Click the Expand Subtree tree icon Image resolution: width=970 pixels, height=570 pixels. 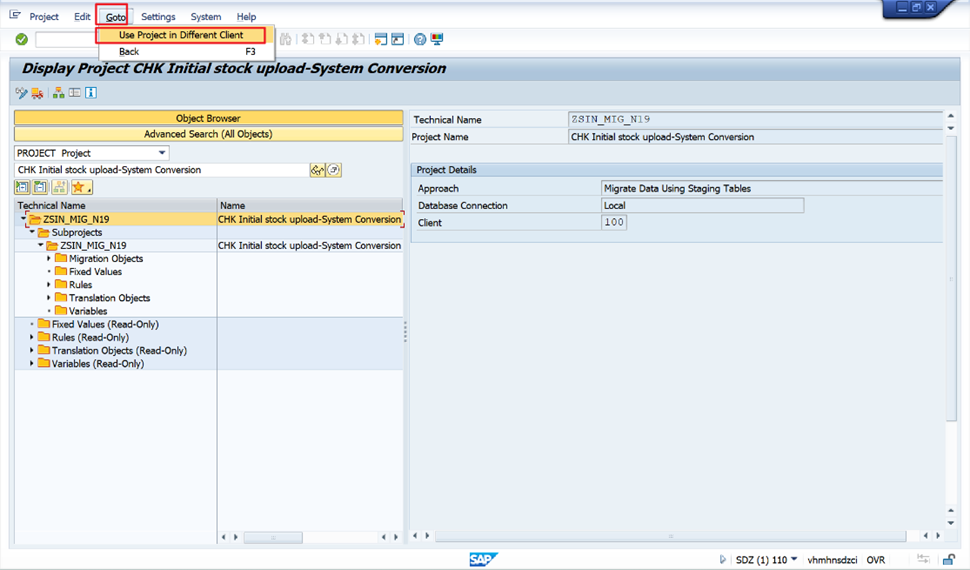pos(22,187)
